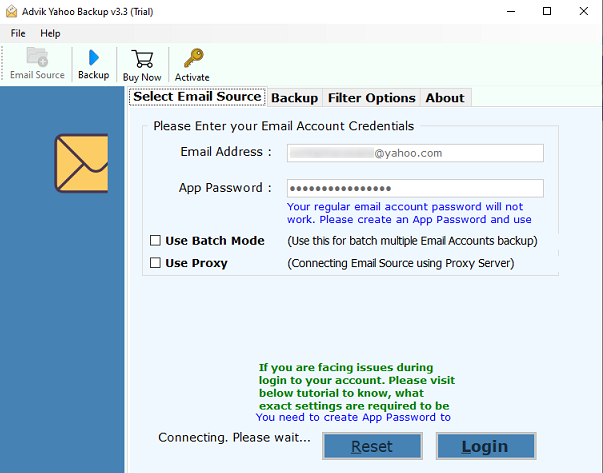Image resolution: width=603 pixels, height=473 pixels.
Task: Click the green login issues tutorial text
Action: pos(356,386)
